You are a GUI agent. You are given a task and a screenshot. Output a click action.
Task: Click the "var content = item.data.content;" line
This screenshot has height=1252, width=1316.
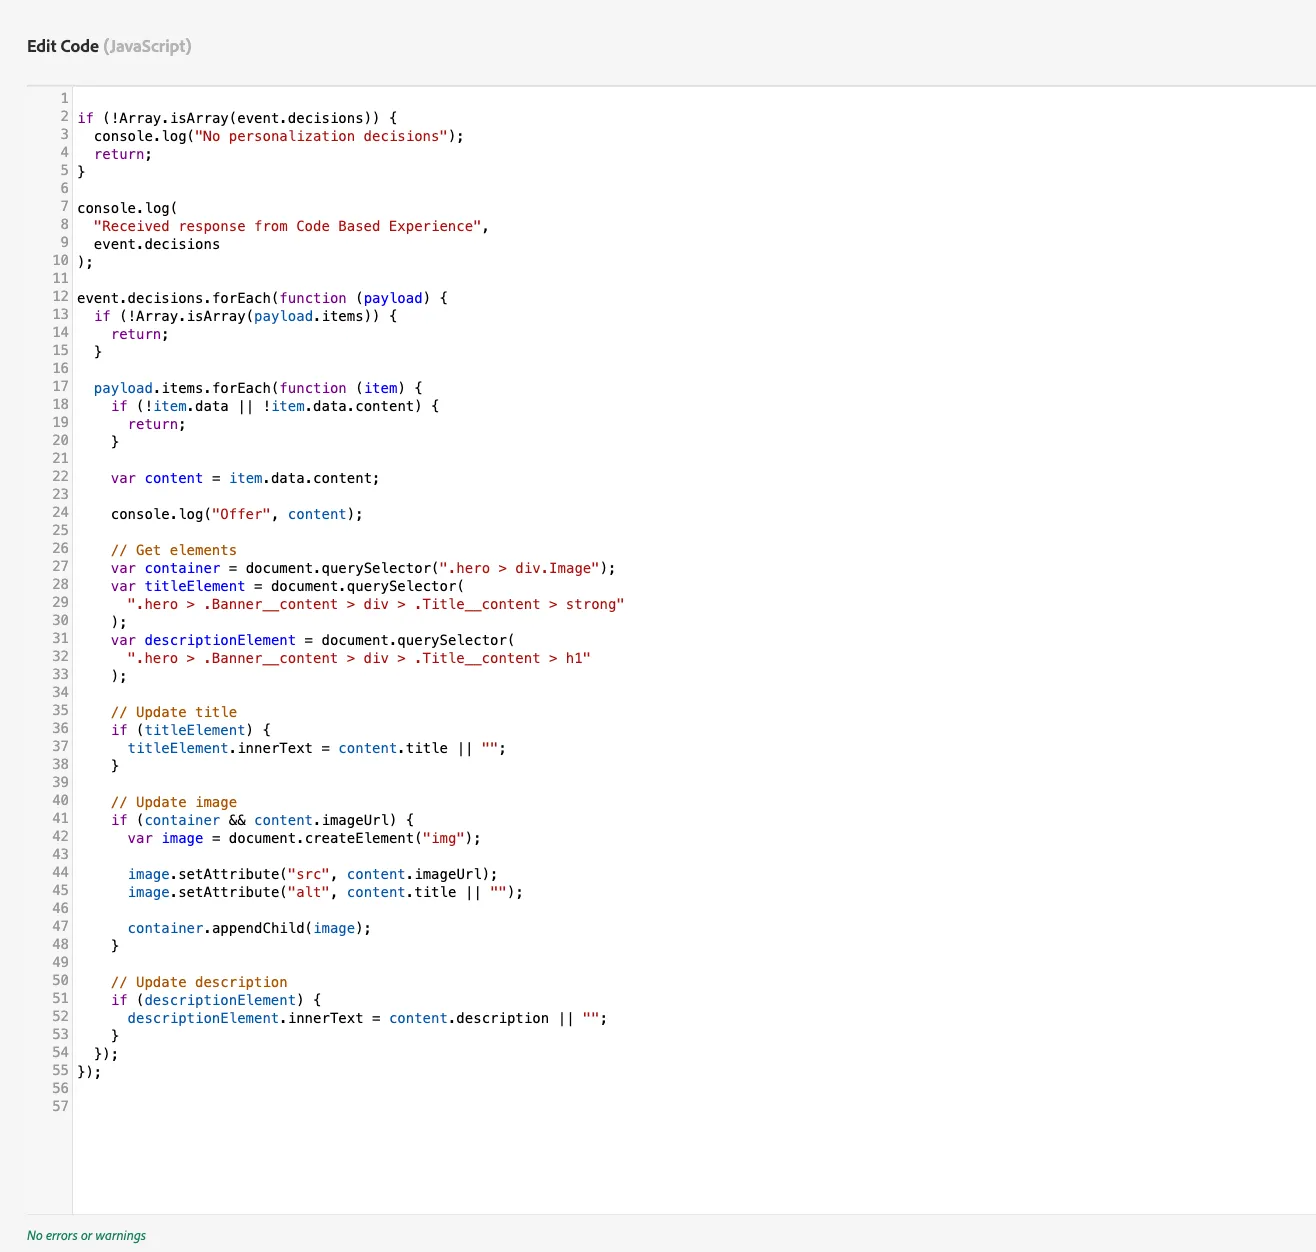tap(245, 478)
